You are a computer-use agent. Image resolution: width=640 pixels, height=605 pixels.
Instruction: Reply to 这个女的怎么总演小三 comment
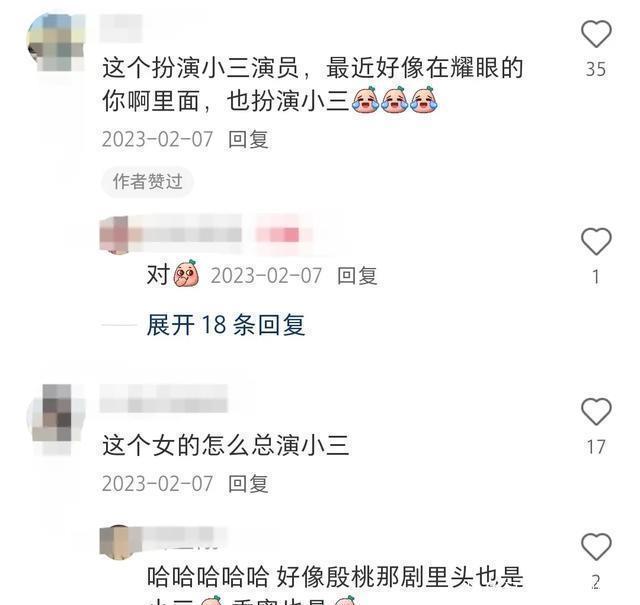coord(248,483)
